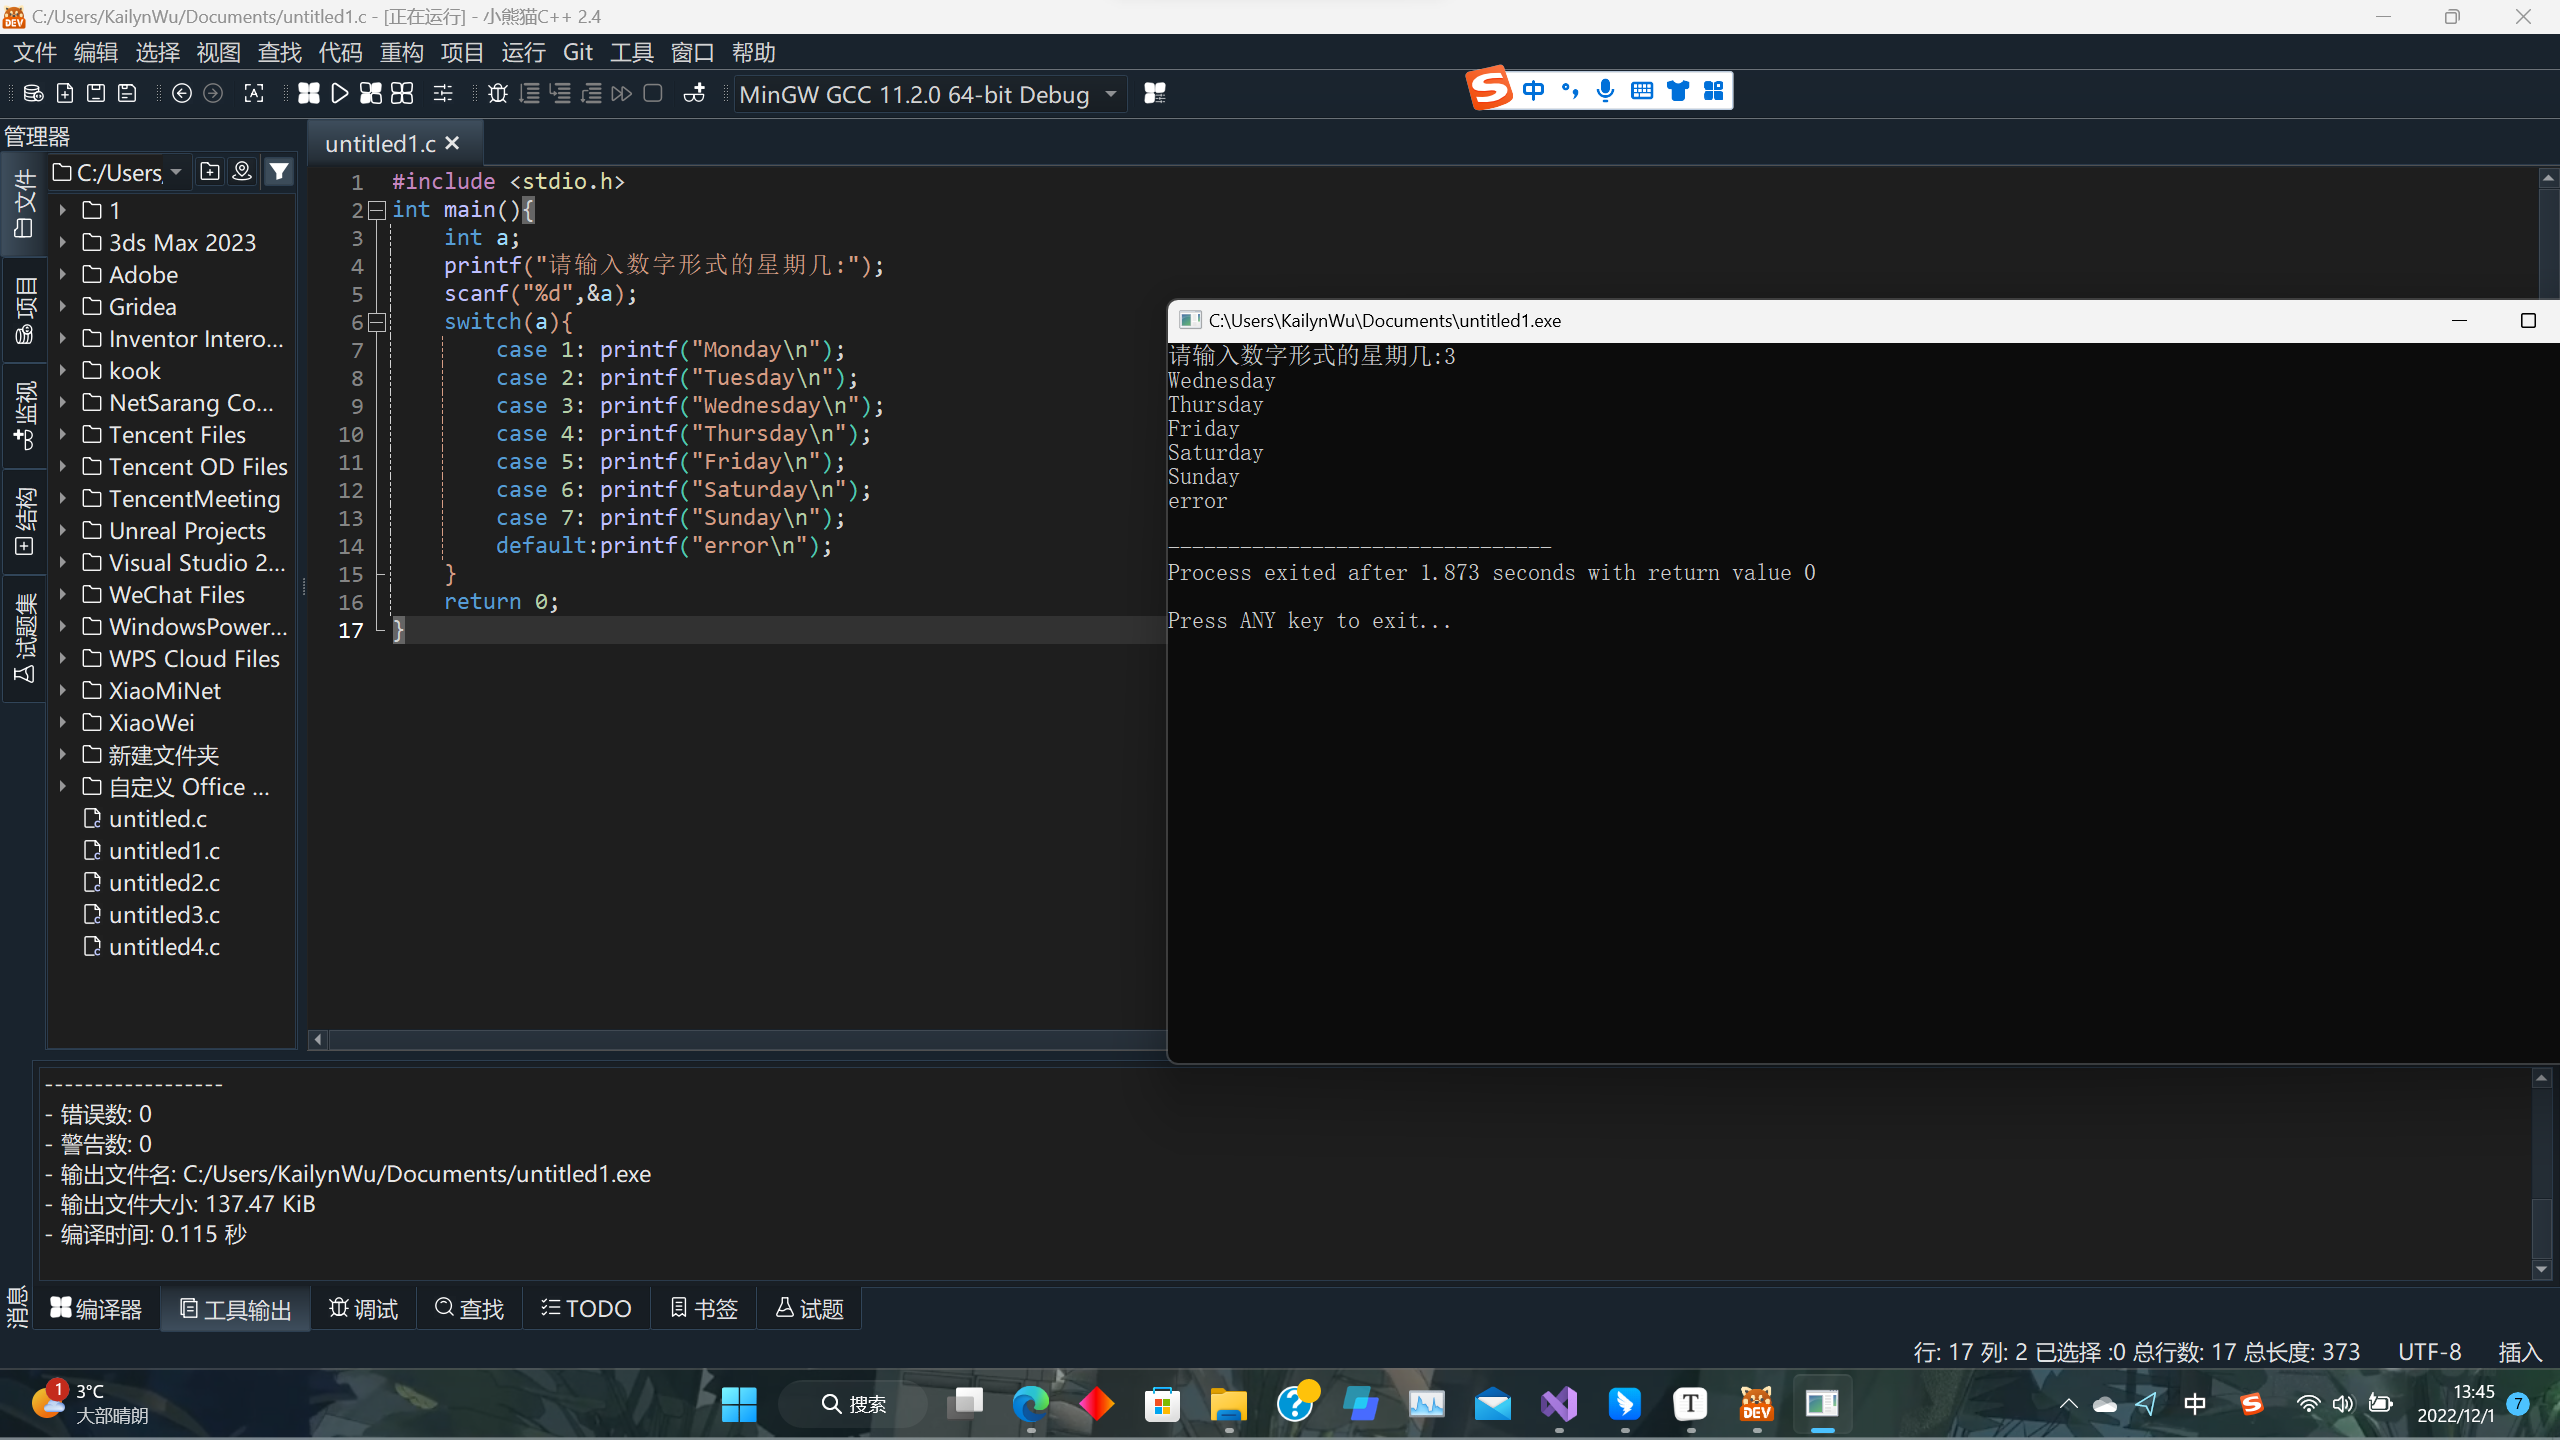Open the MinGW GCC compiler set dropdown
The image size is (2560, 1440).
point(930,94)
